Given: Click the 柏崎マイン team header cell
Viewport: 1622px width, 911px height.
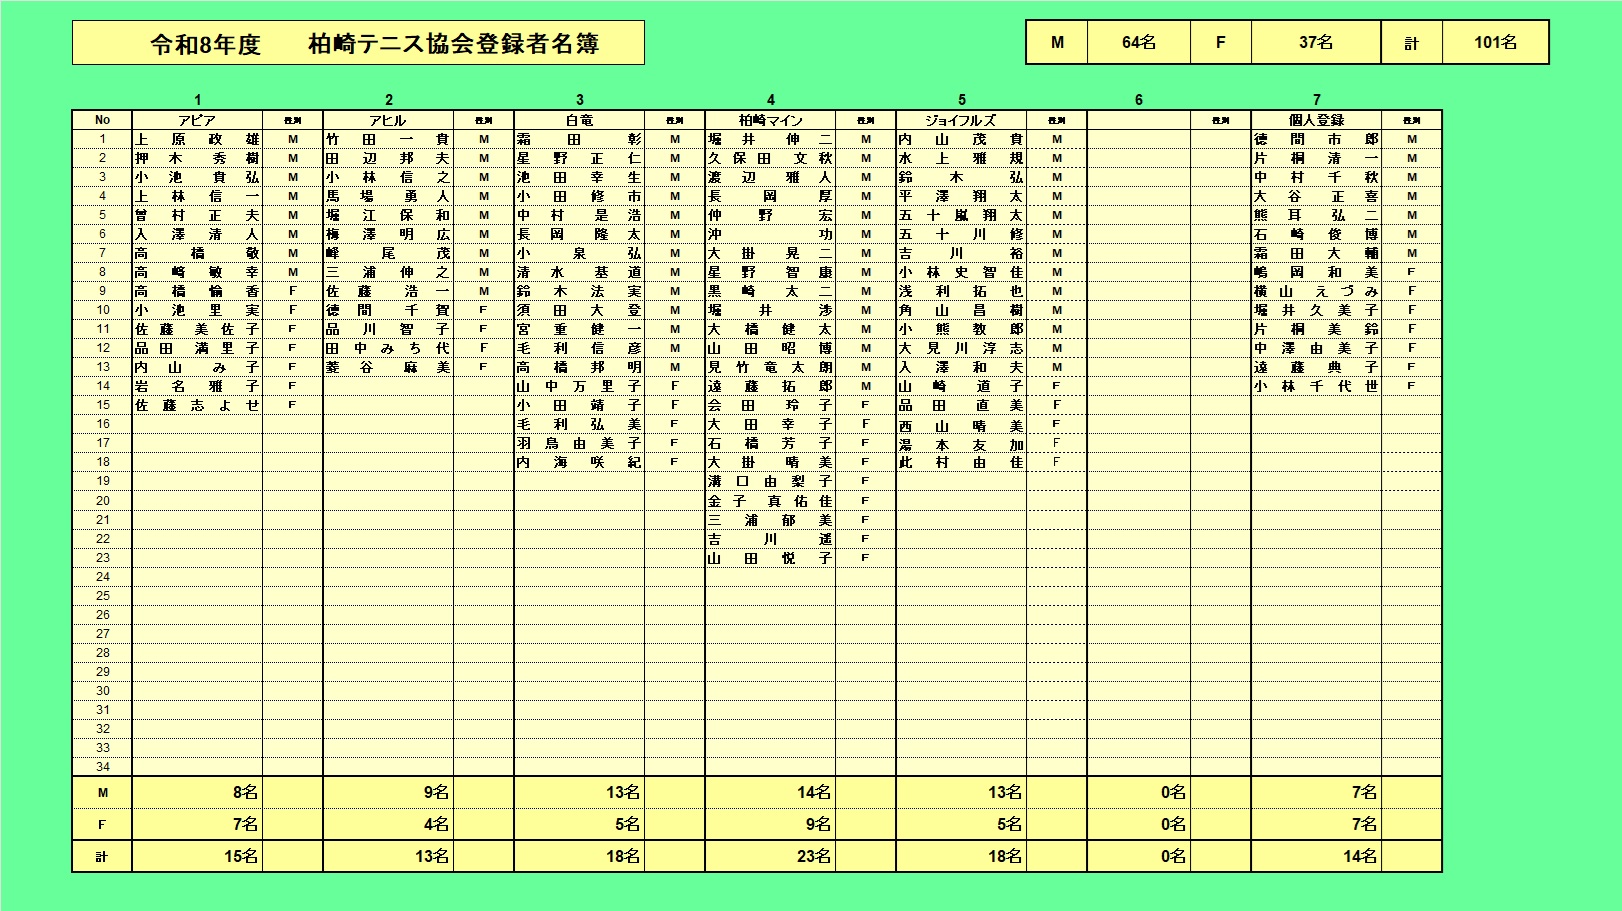Looking at the screenshot, I should click(x=770, y=120).
